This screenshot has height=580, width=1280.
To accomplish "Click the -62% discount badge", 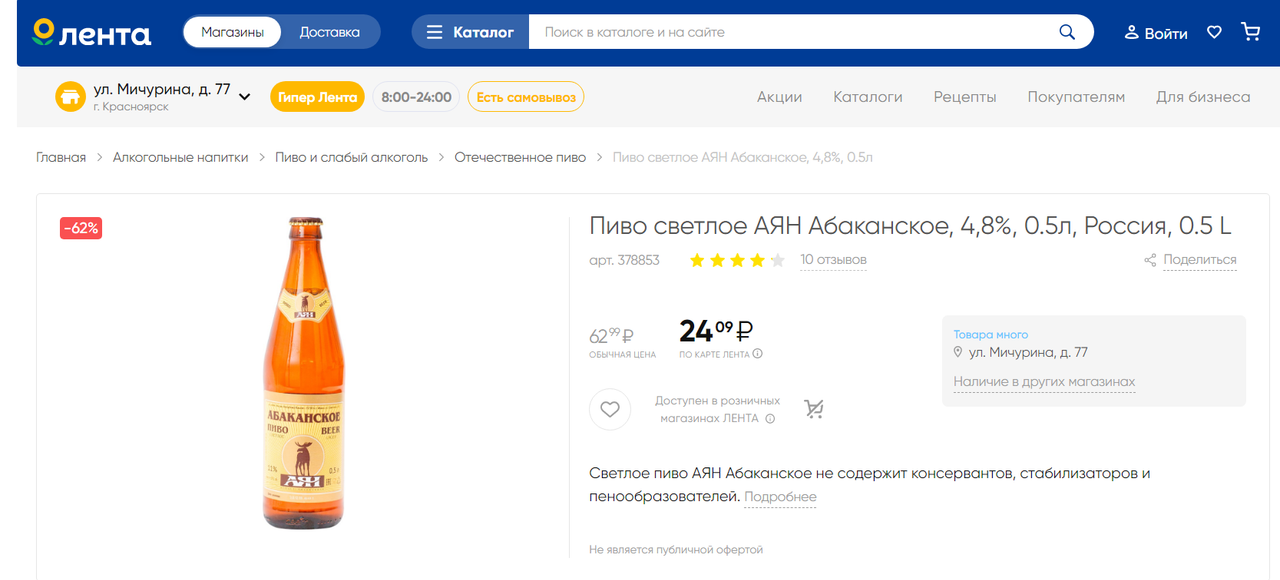I will click(x=81, y=228).
